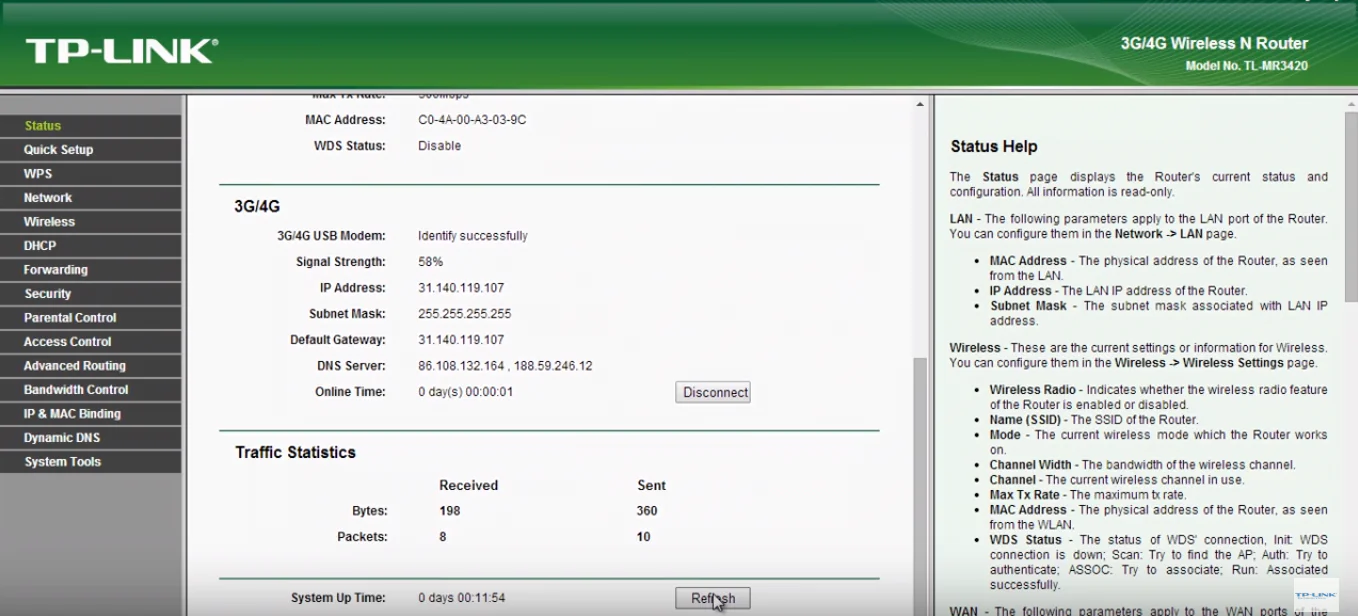Select the WPS menu item
The width and height of the screenshot is (1358, 616).
click(38, 173)
